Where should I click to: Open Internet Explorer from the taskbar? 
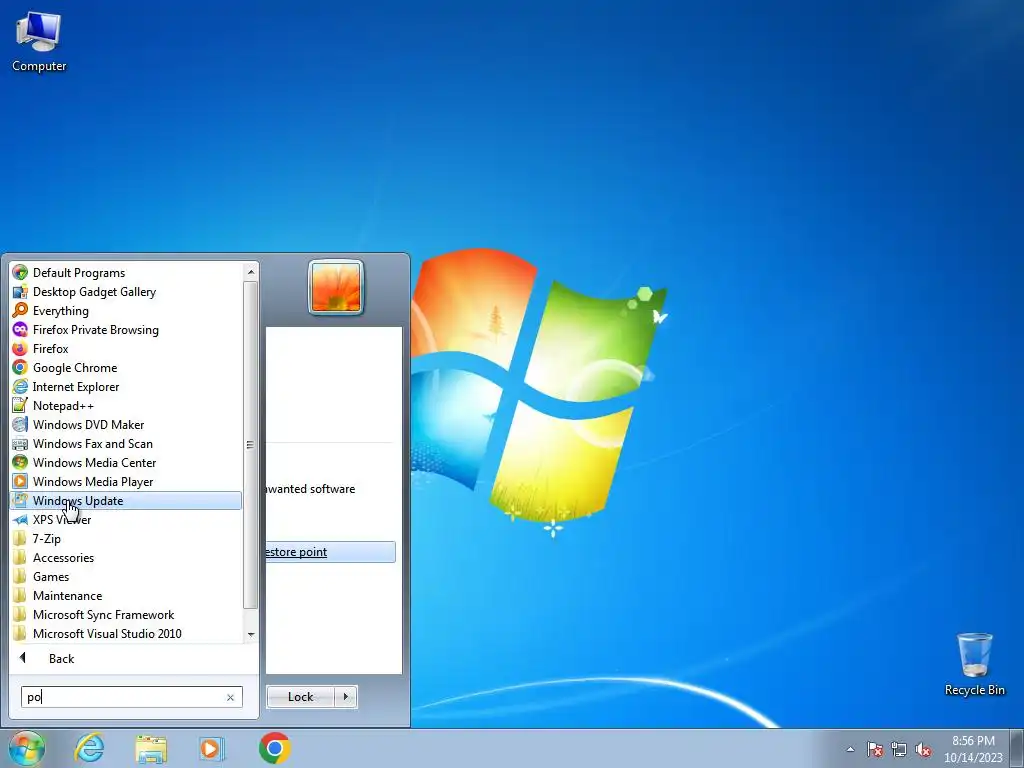click(89, 748)
